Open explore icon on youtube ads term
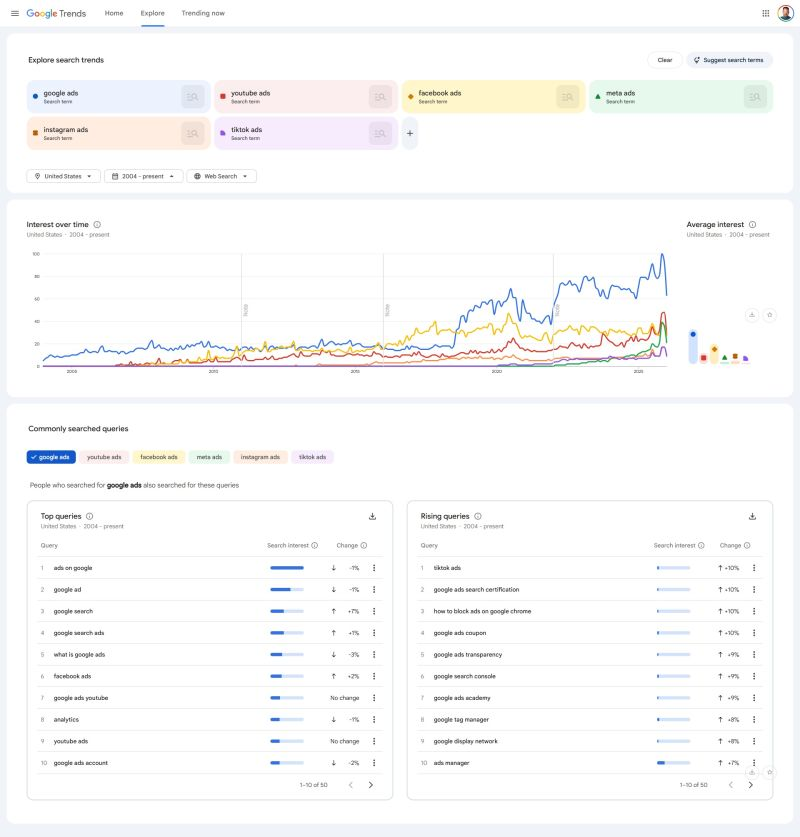800x837 pixels. point(380,97)
